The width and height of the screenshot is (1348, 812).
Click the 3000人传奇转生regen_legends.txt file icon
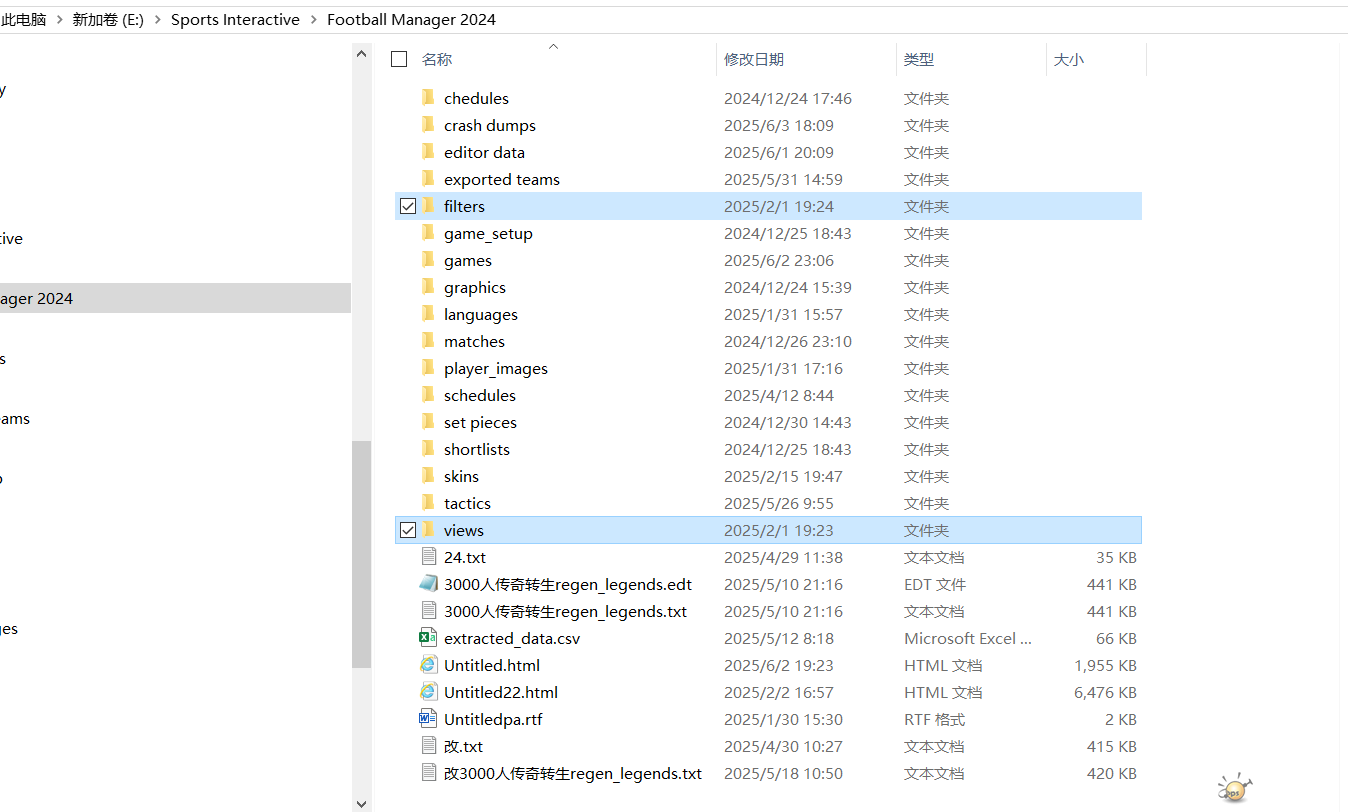[x=428, y=611]
